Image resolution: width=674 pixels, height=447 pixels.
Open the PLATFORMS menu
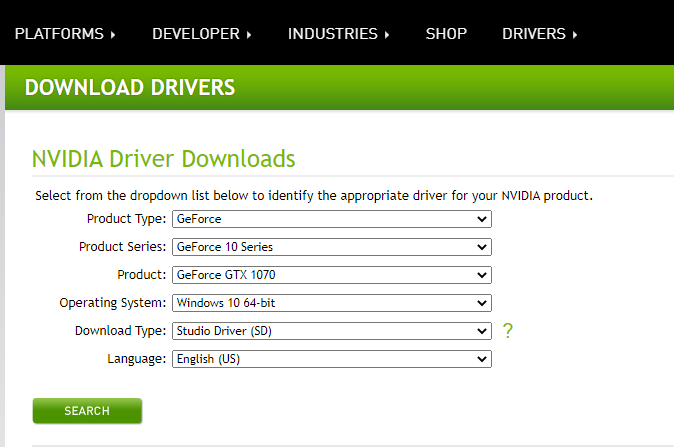(65, 34)
